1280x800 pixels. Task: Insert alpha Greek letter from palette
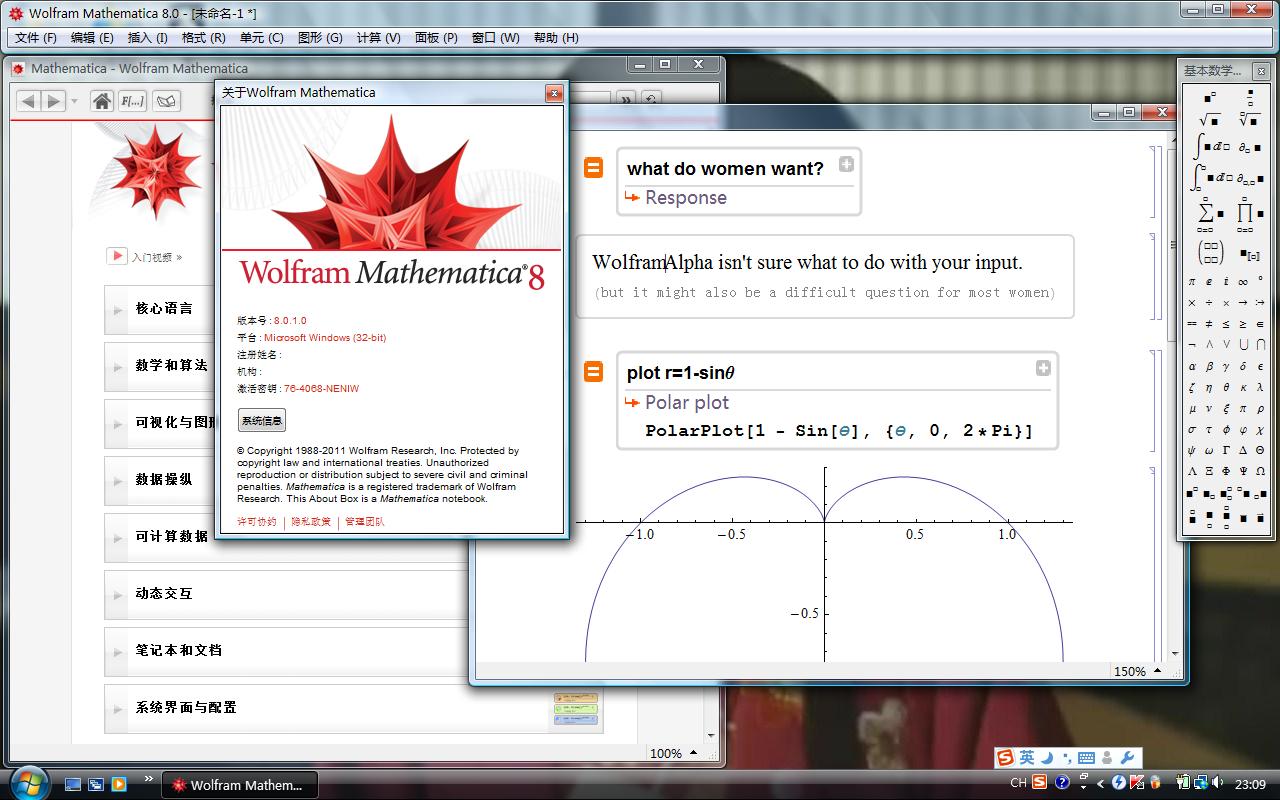click(x=1191, y=365)
